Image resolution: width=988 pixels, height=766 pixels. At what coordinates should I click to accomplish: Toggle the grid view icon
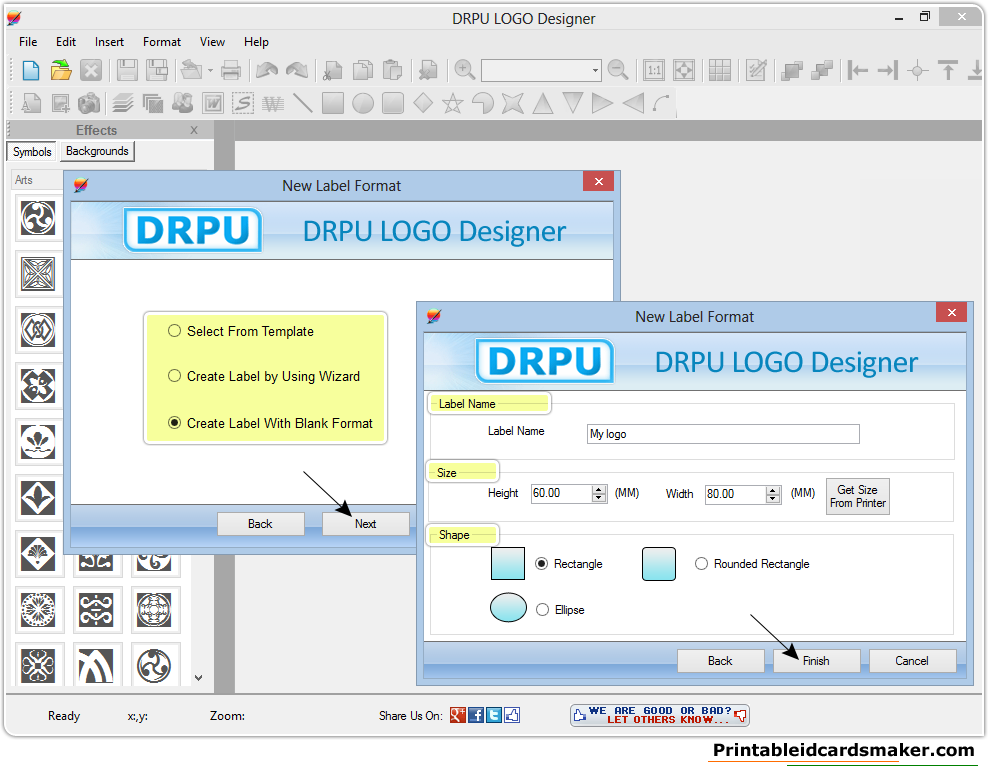click(x=720, y=70)
